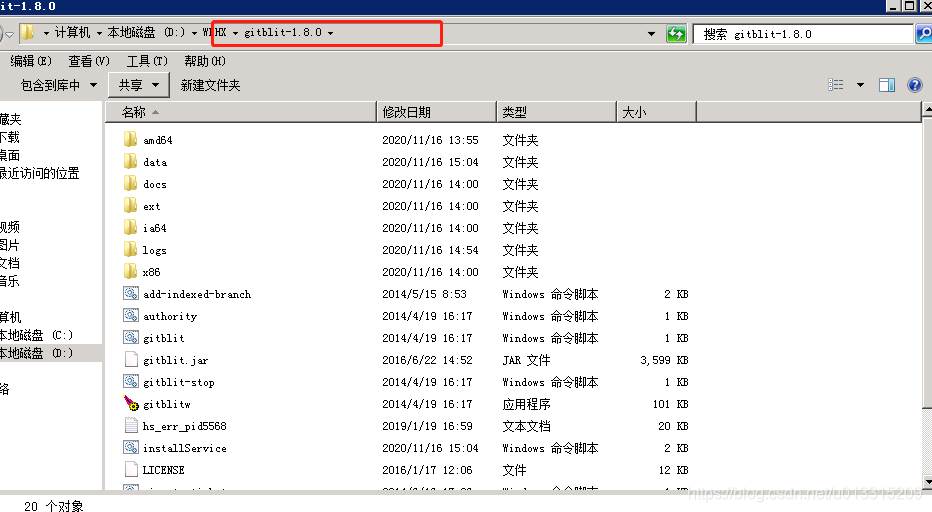This screenshot has height=512, width=932.
Task: Click gitblit-1.8.0 in the address breadcrumb
Action: pos(283,33)
